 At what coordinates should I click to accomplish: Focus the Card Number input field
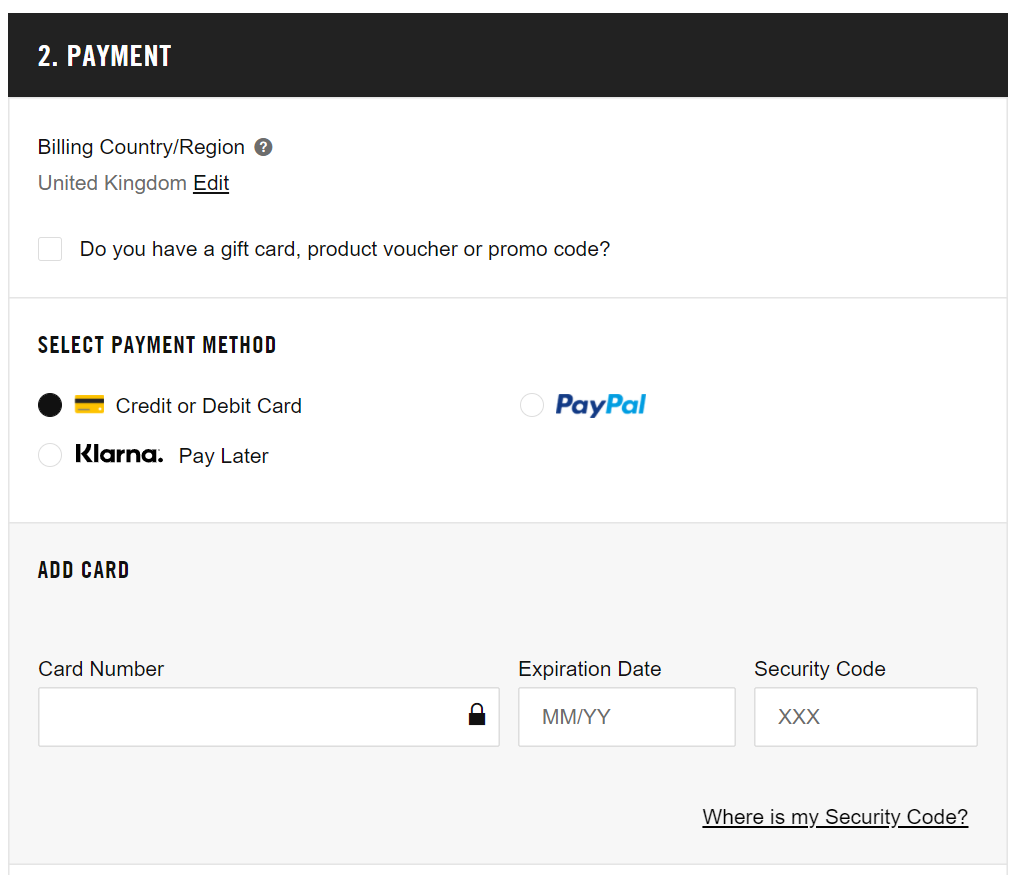(x=250, y=717)
